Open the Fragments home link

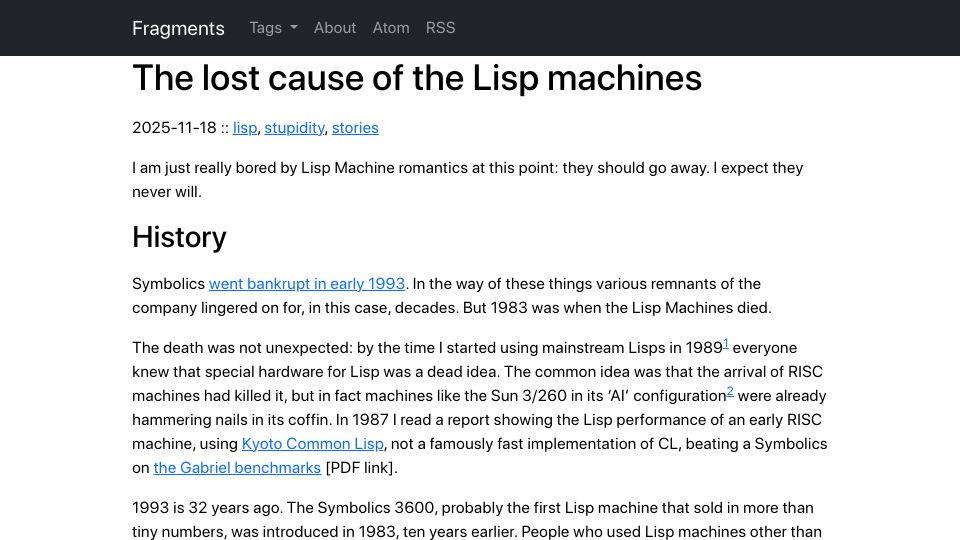(178, 28)
